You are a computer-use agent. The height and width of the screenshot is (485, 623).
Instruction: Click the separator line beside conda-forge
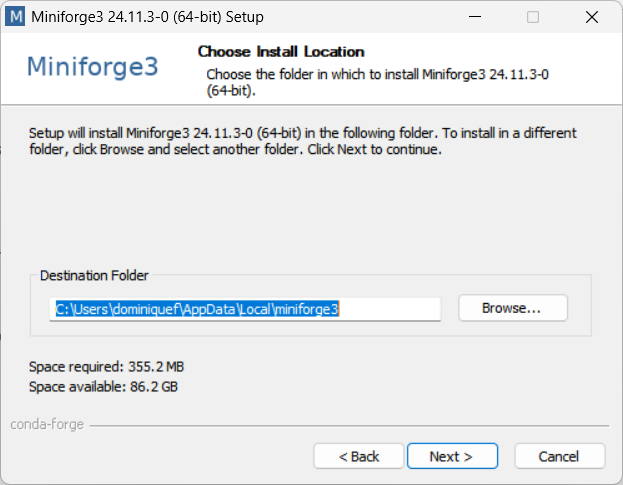click(349, 426)
